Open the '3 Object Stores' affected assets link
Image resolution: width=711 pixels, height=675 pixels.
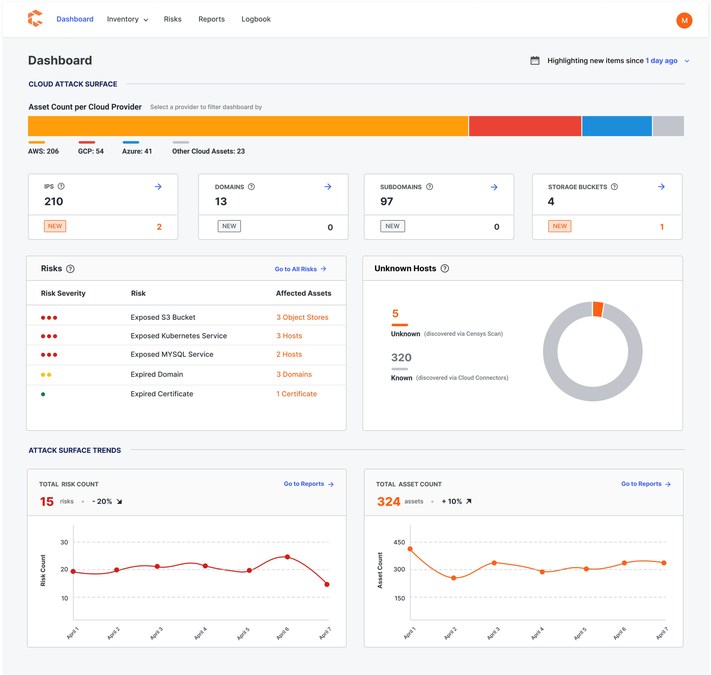click(302, 317)
